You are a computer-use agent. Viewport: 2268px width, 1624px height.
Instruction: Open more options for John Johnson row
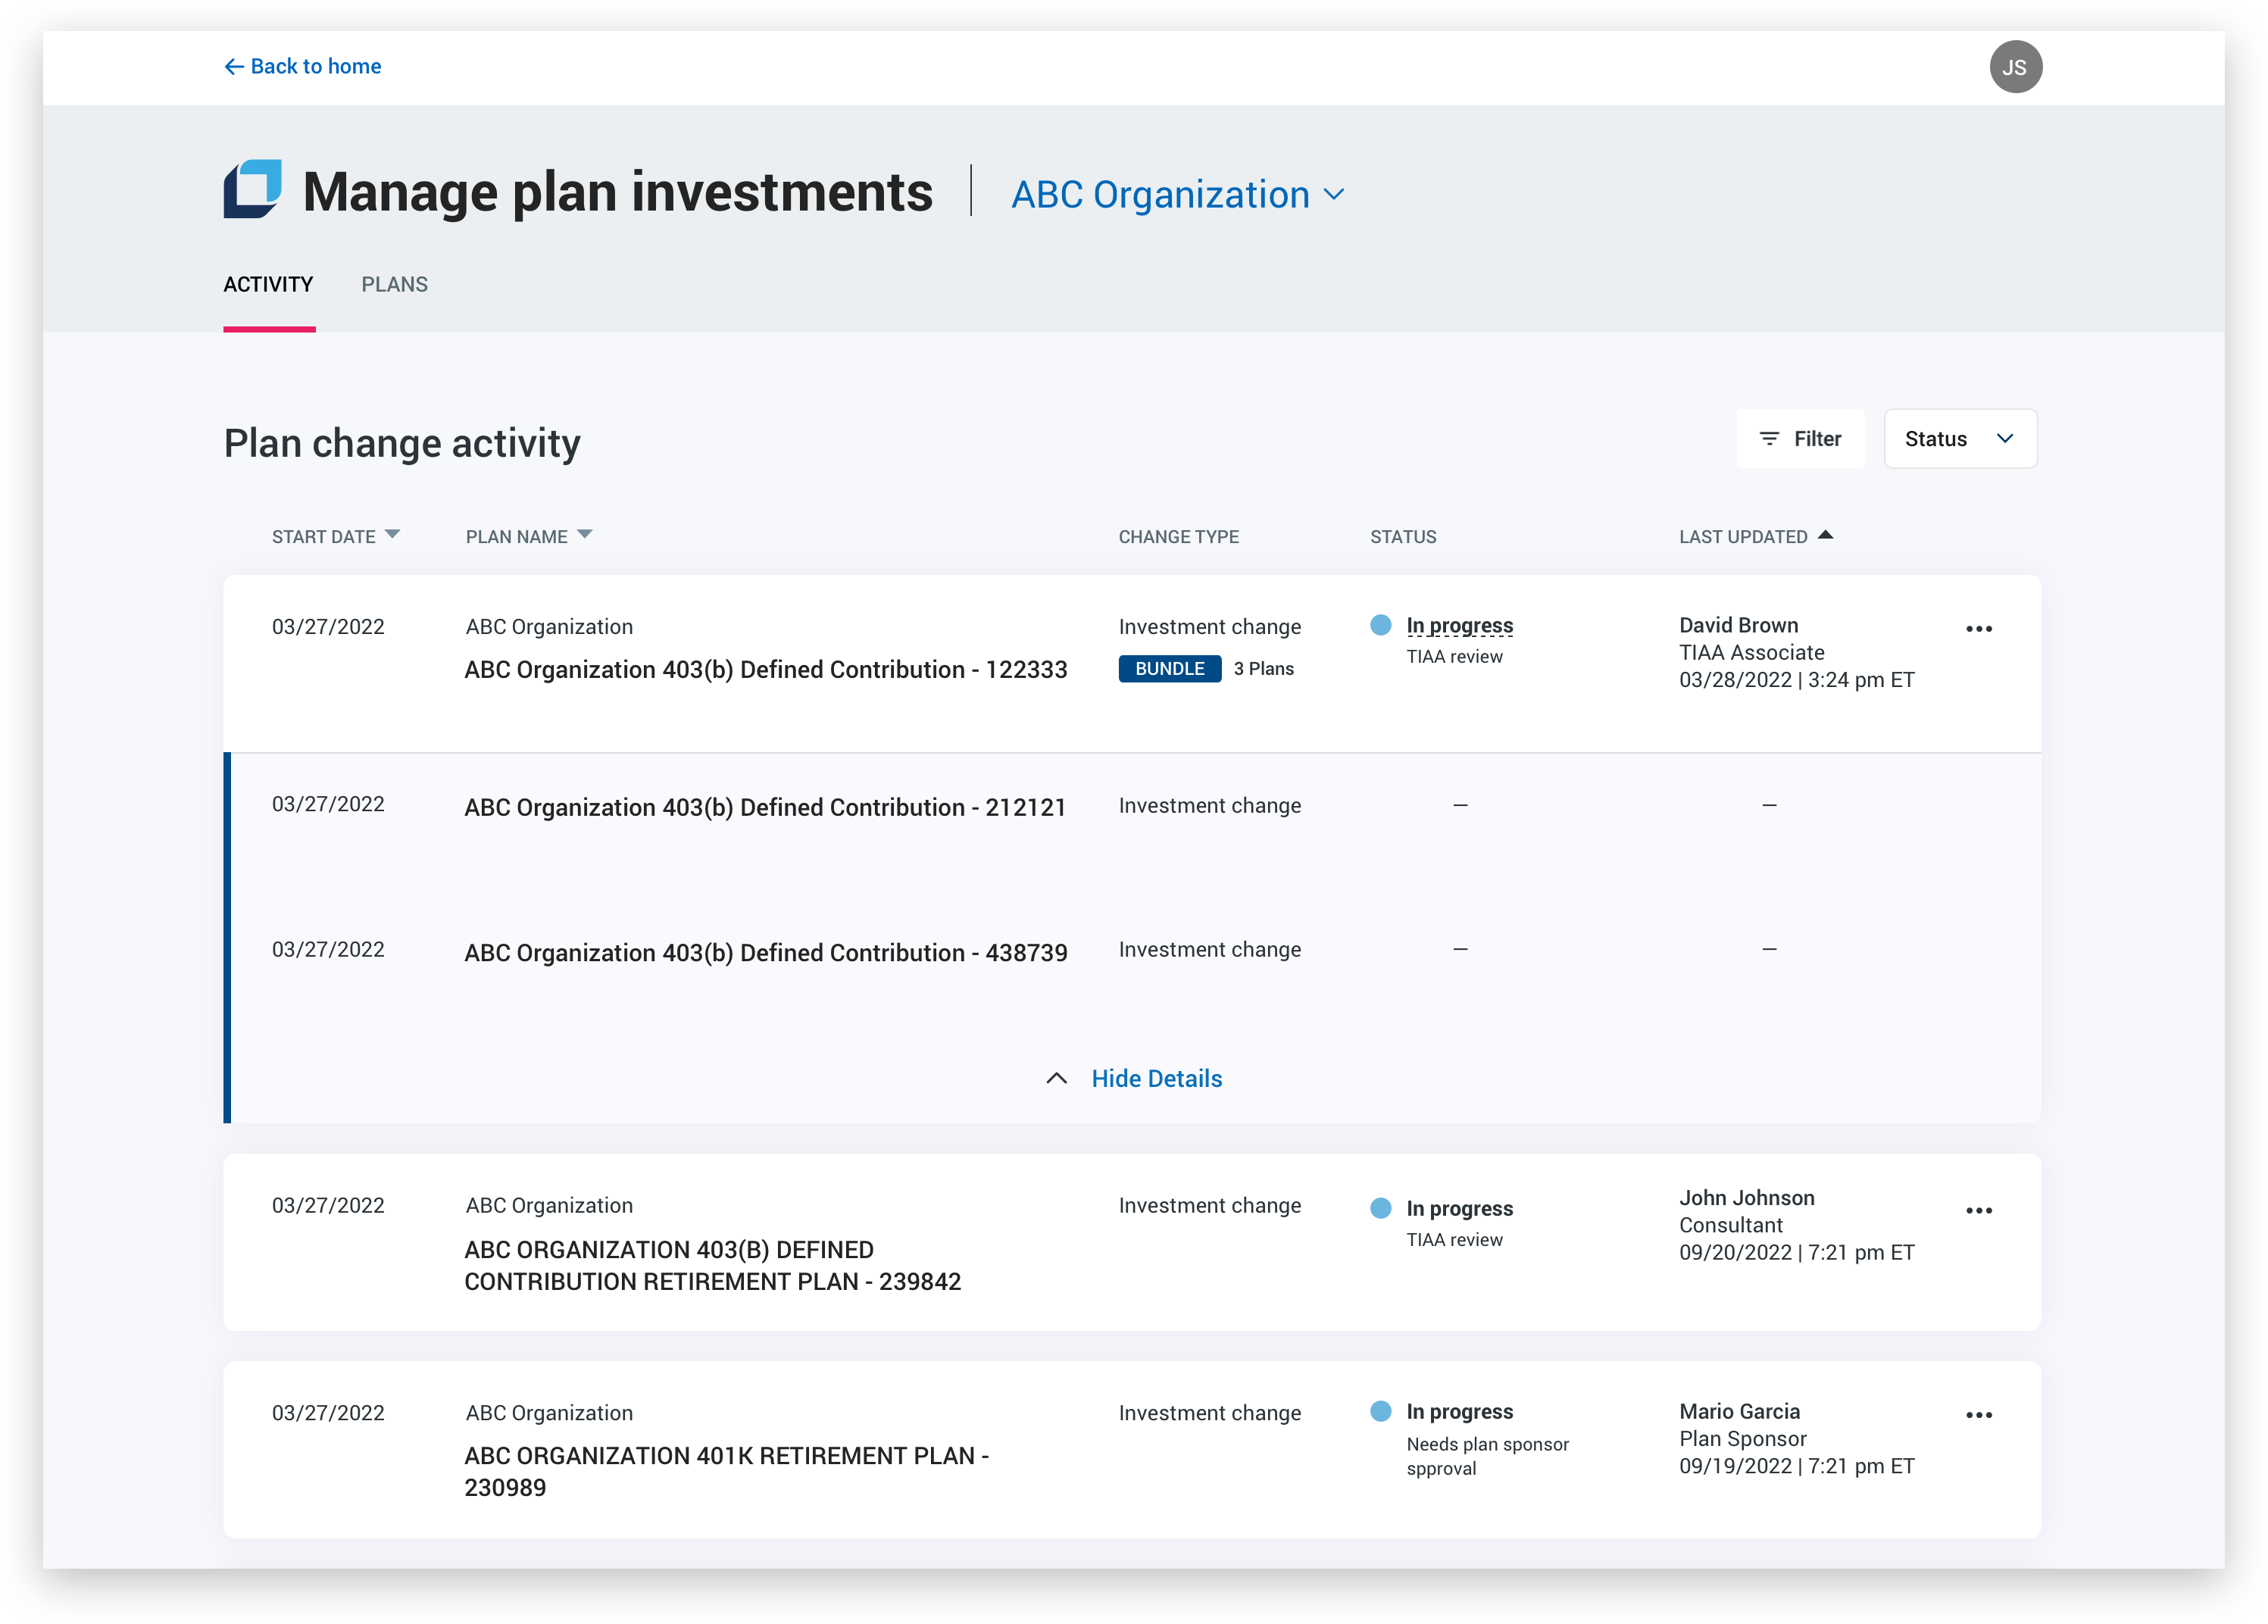1979,1211
